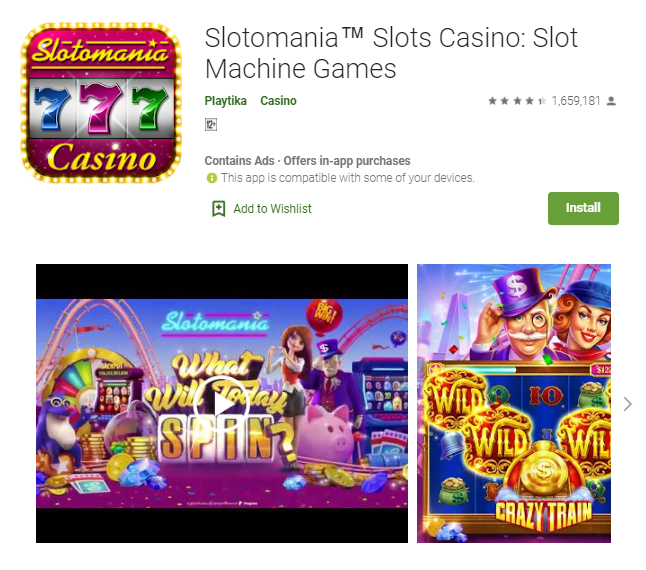Install the Slotomania app
This screenshot has height=570, width=646.
point(583,208)
